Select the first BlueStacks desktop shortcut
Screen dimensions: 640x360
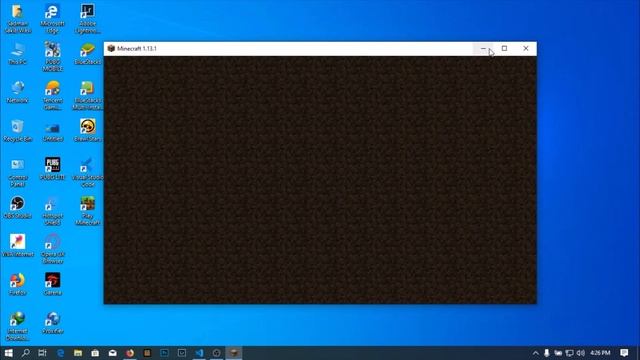[87, 54]
